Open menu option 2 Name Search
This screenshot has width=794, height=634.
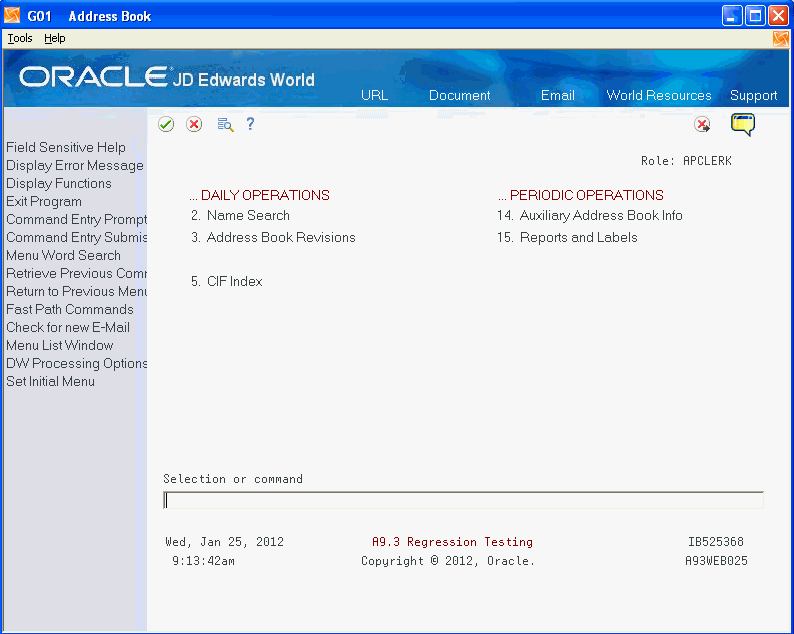point(241,216)
